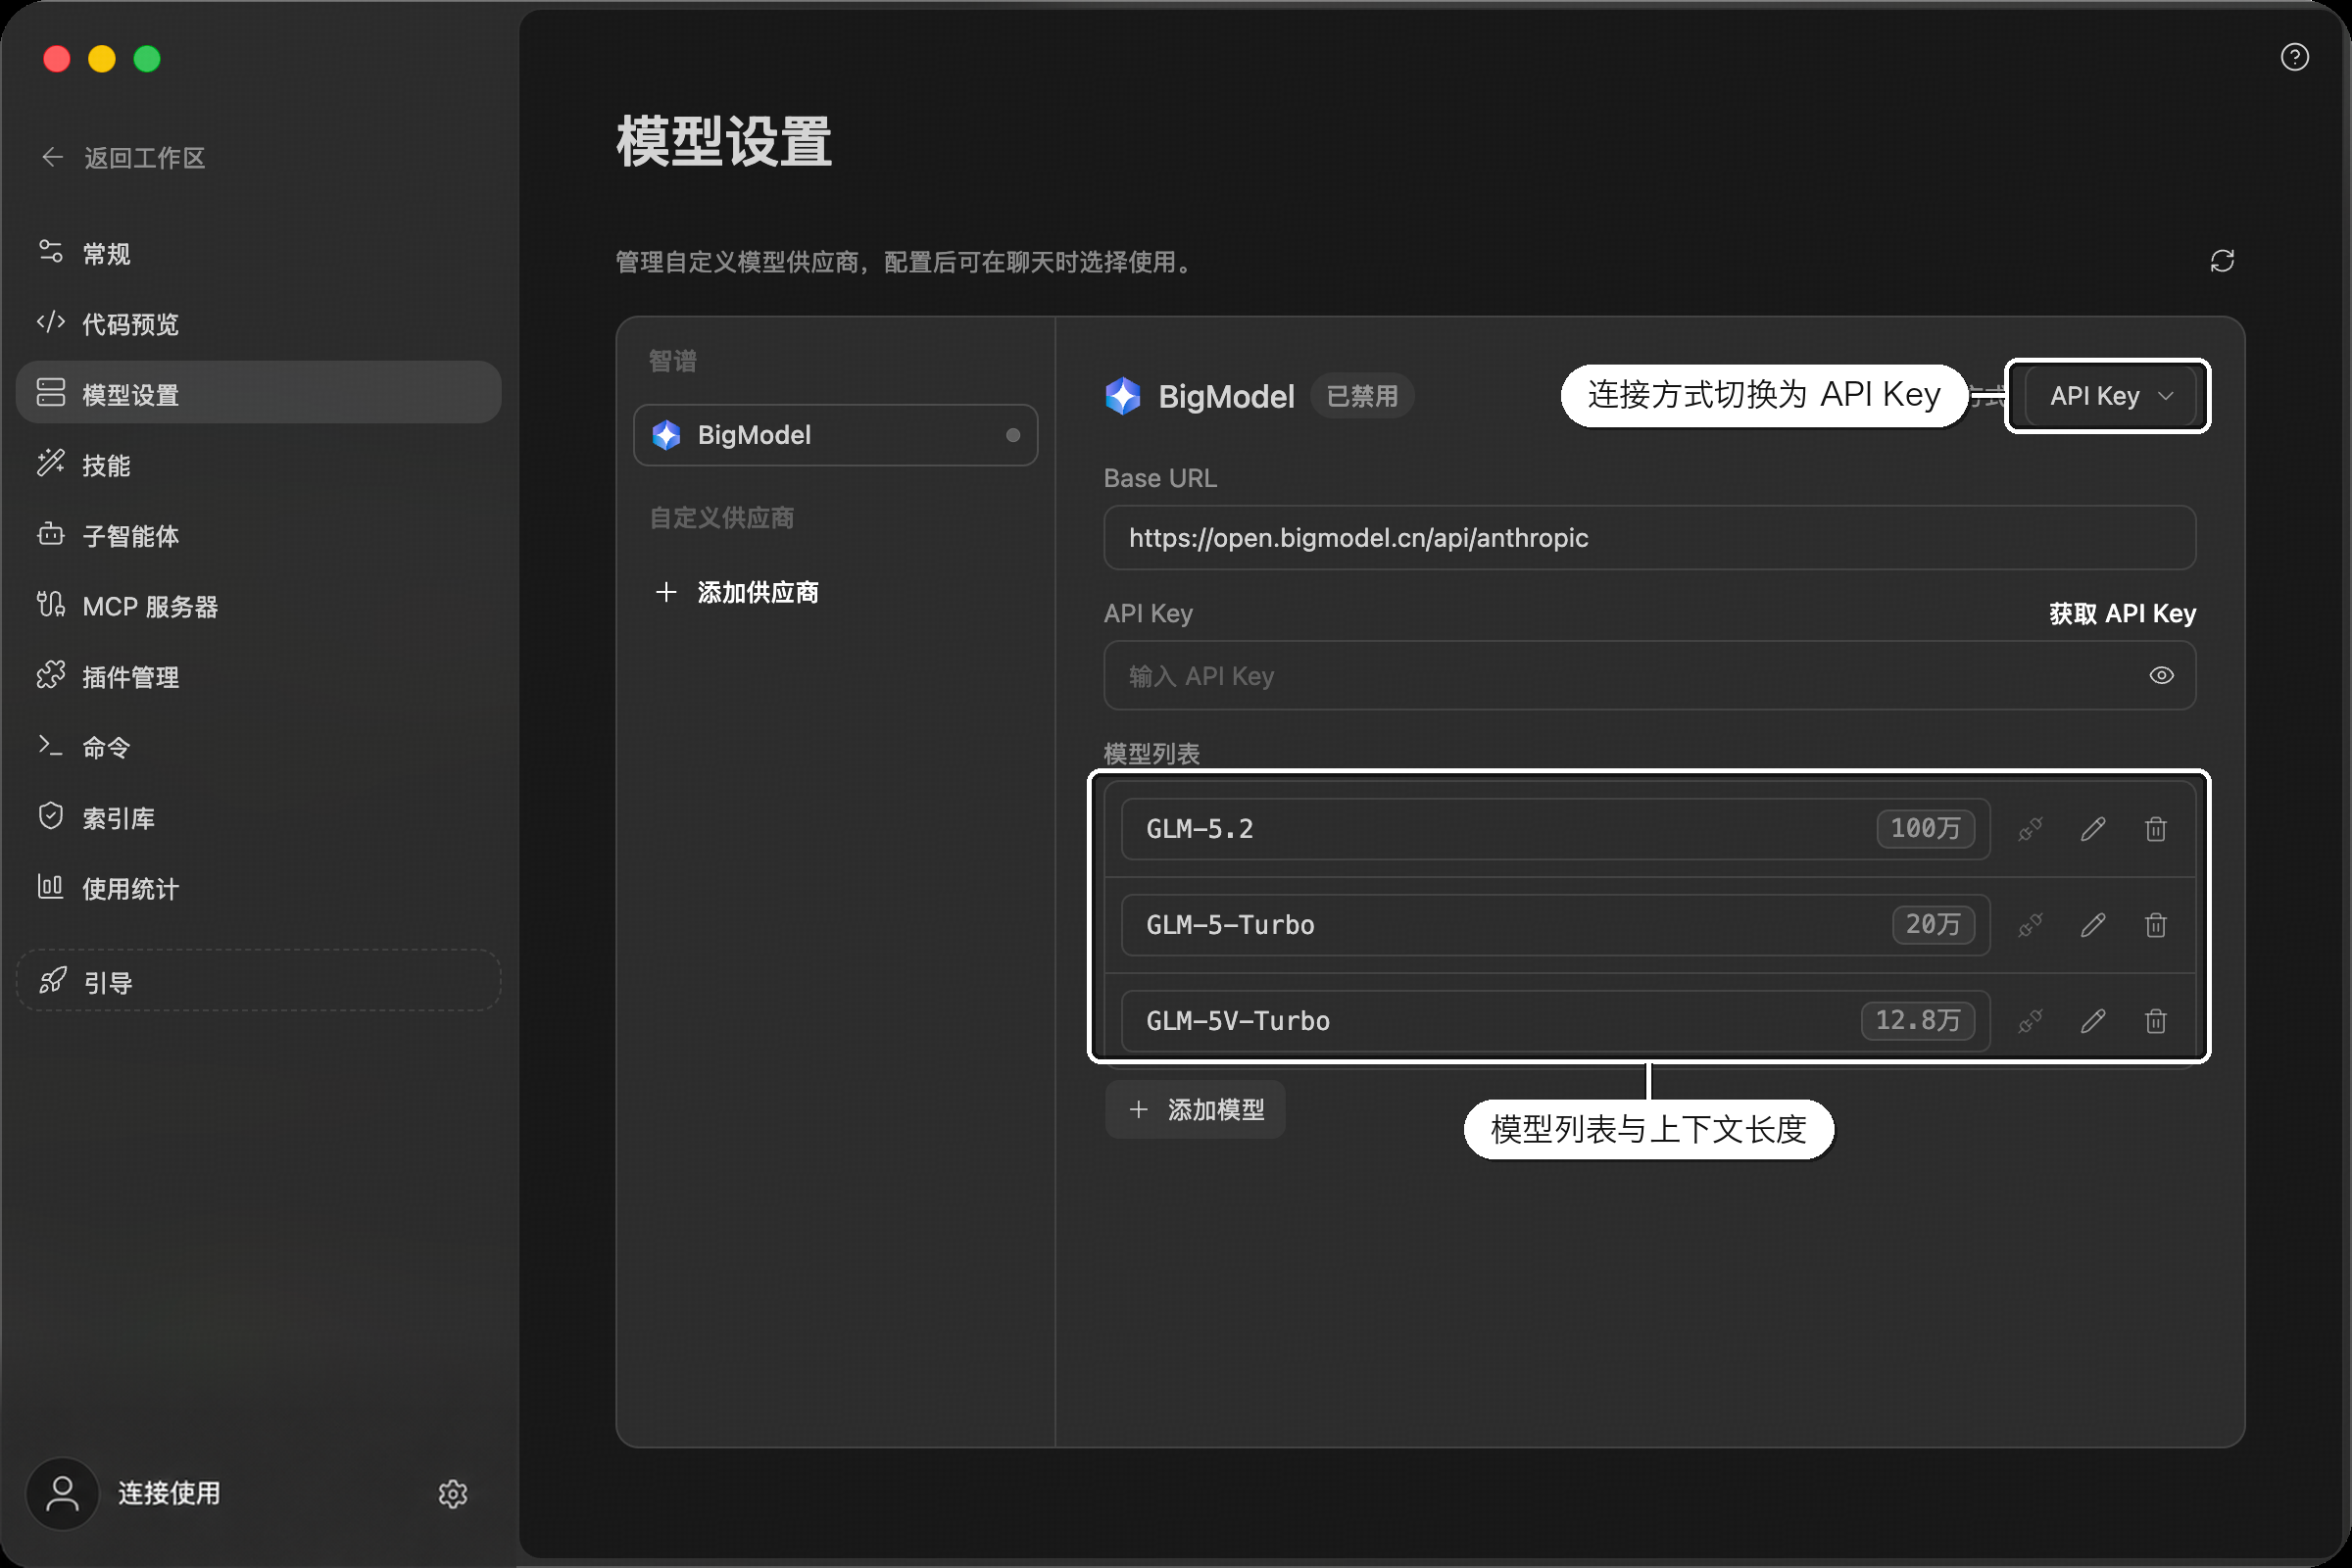Close the window with red button

(57, 59)
